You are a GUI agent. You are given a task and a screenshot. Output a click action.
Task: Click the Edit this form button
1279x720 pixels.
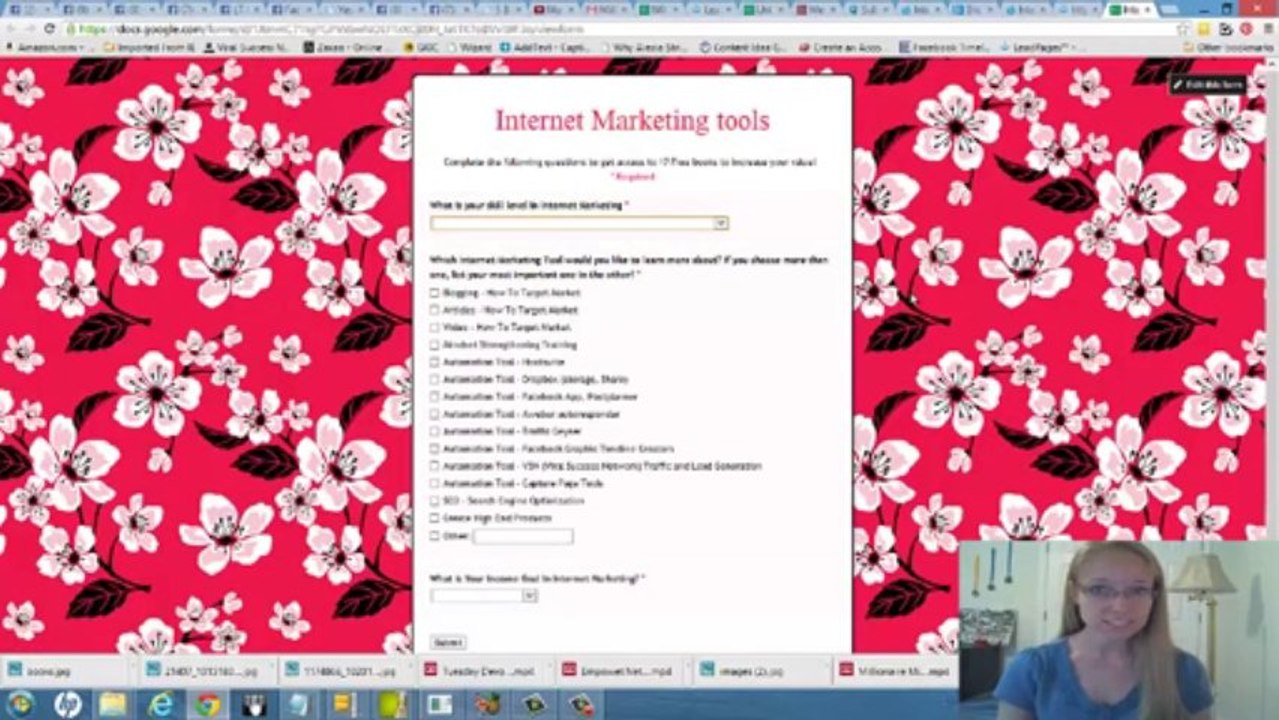pyautogui.click(x=1208, y=85)
